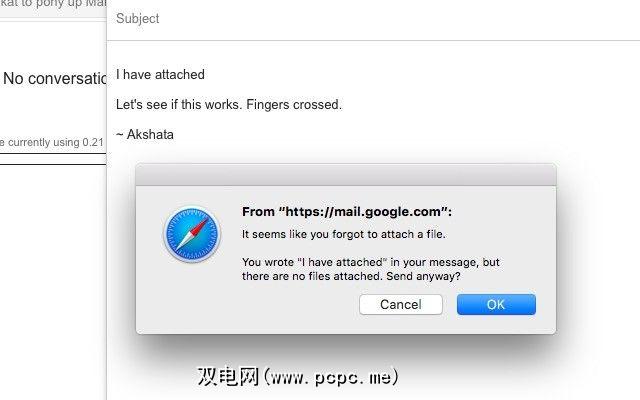
Task: Click the "~ Akshata" signature line
Action: click(x=145, y=134)
